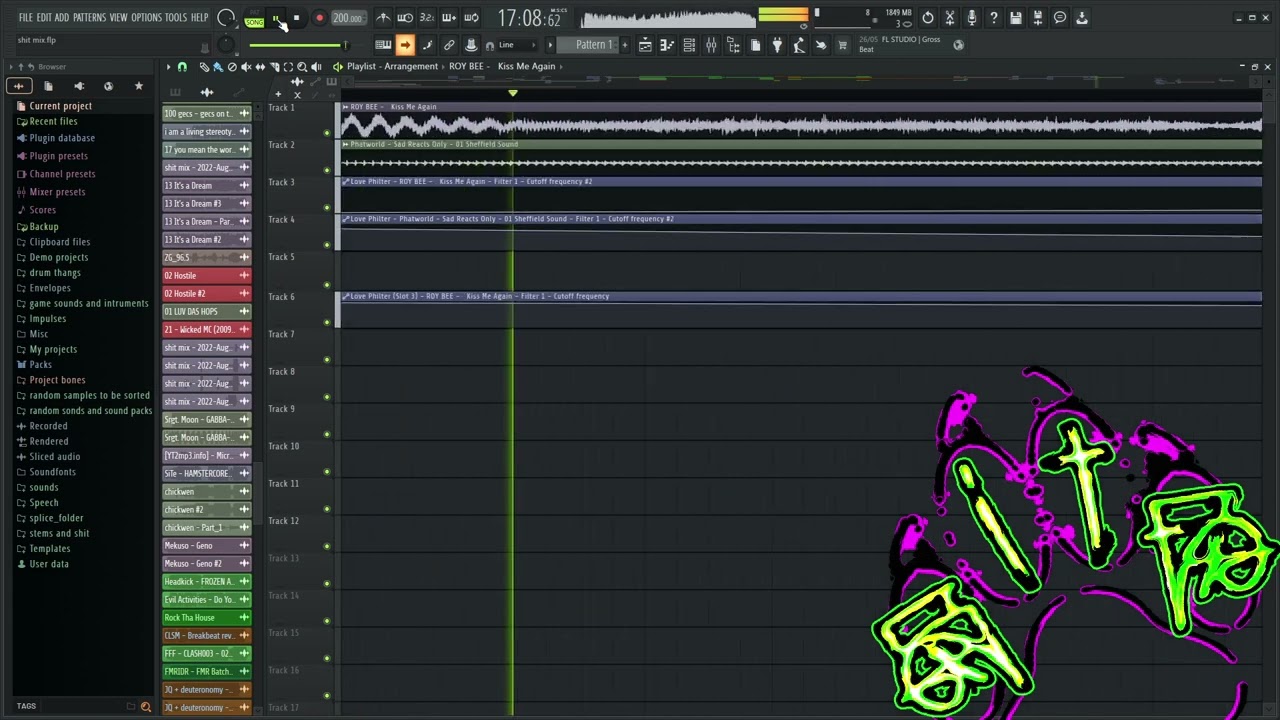The height and width of the screenshot is (720, 1280).
Task: Pause playback with the pause button
Action: click(x=276, y=18)
